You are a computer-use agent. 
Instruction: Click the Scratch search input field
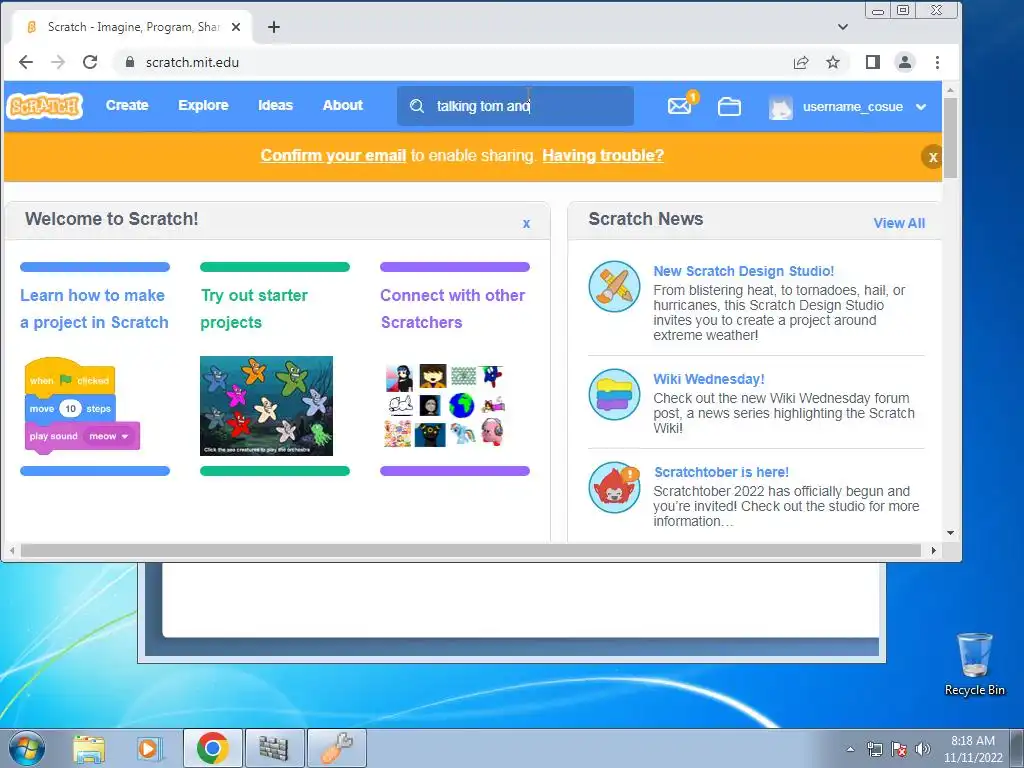tap(515, 106)
